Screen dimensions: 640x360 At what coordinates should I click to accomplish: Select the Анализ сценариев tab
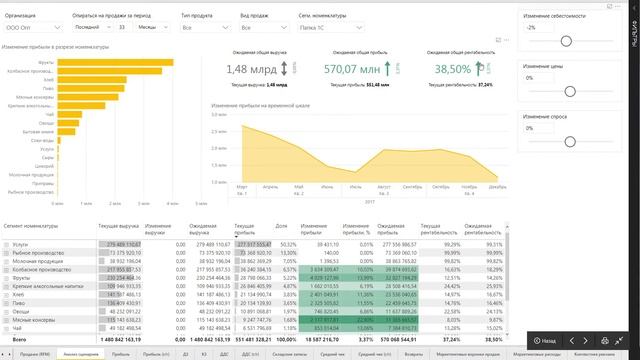click(x=81, y=354)
